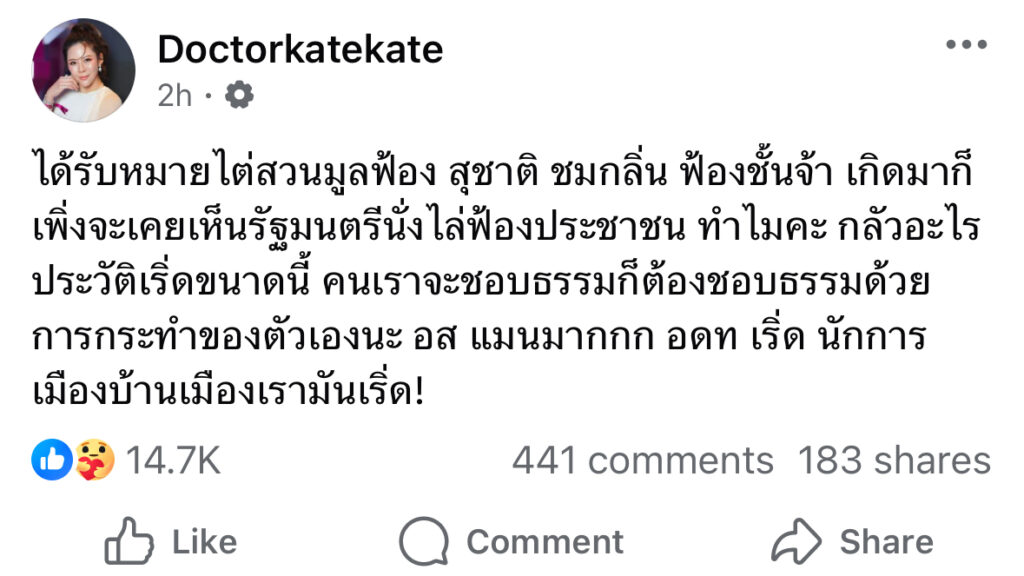Click the 2h post timestamp
This screenshot has height=576, width=1024.
[175, 95]
